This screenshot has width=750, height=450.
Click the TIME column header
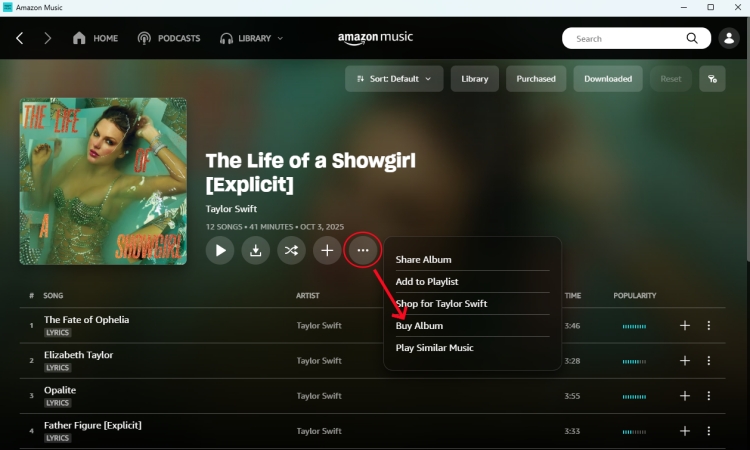pos(573,296)
